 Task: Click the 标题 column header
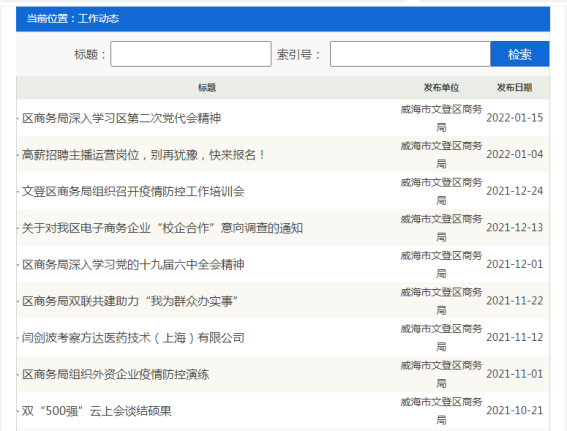point(207,88)
